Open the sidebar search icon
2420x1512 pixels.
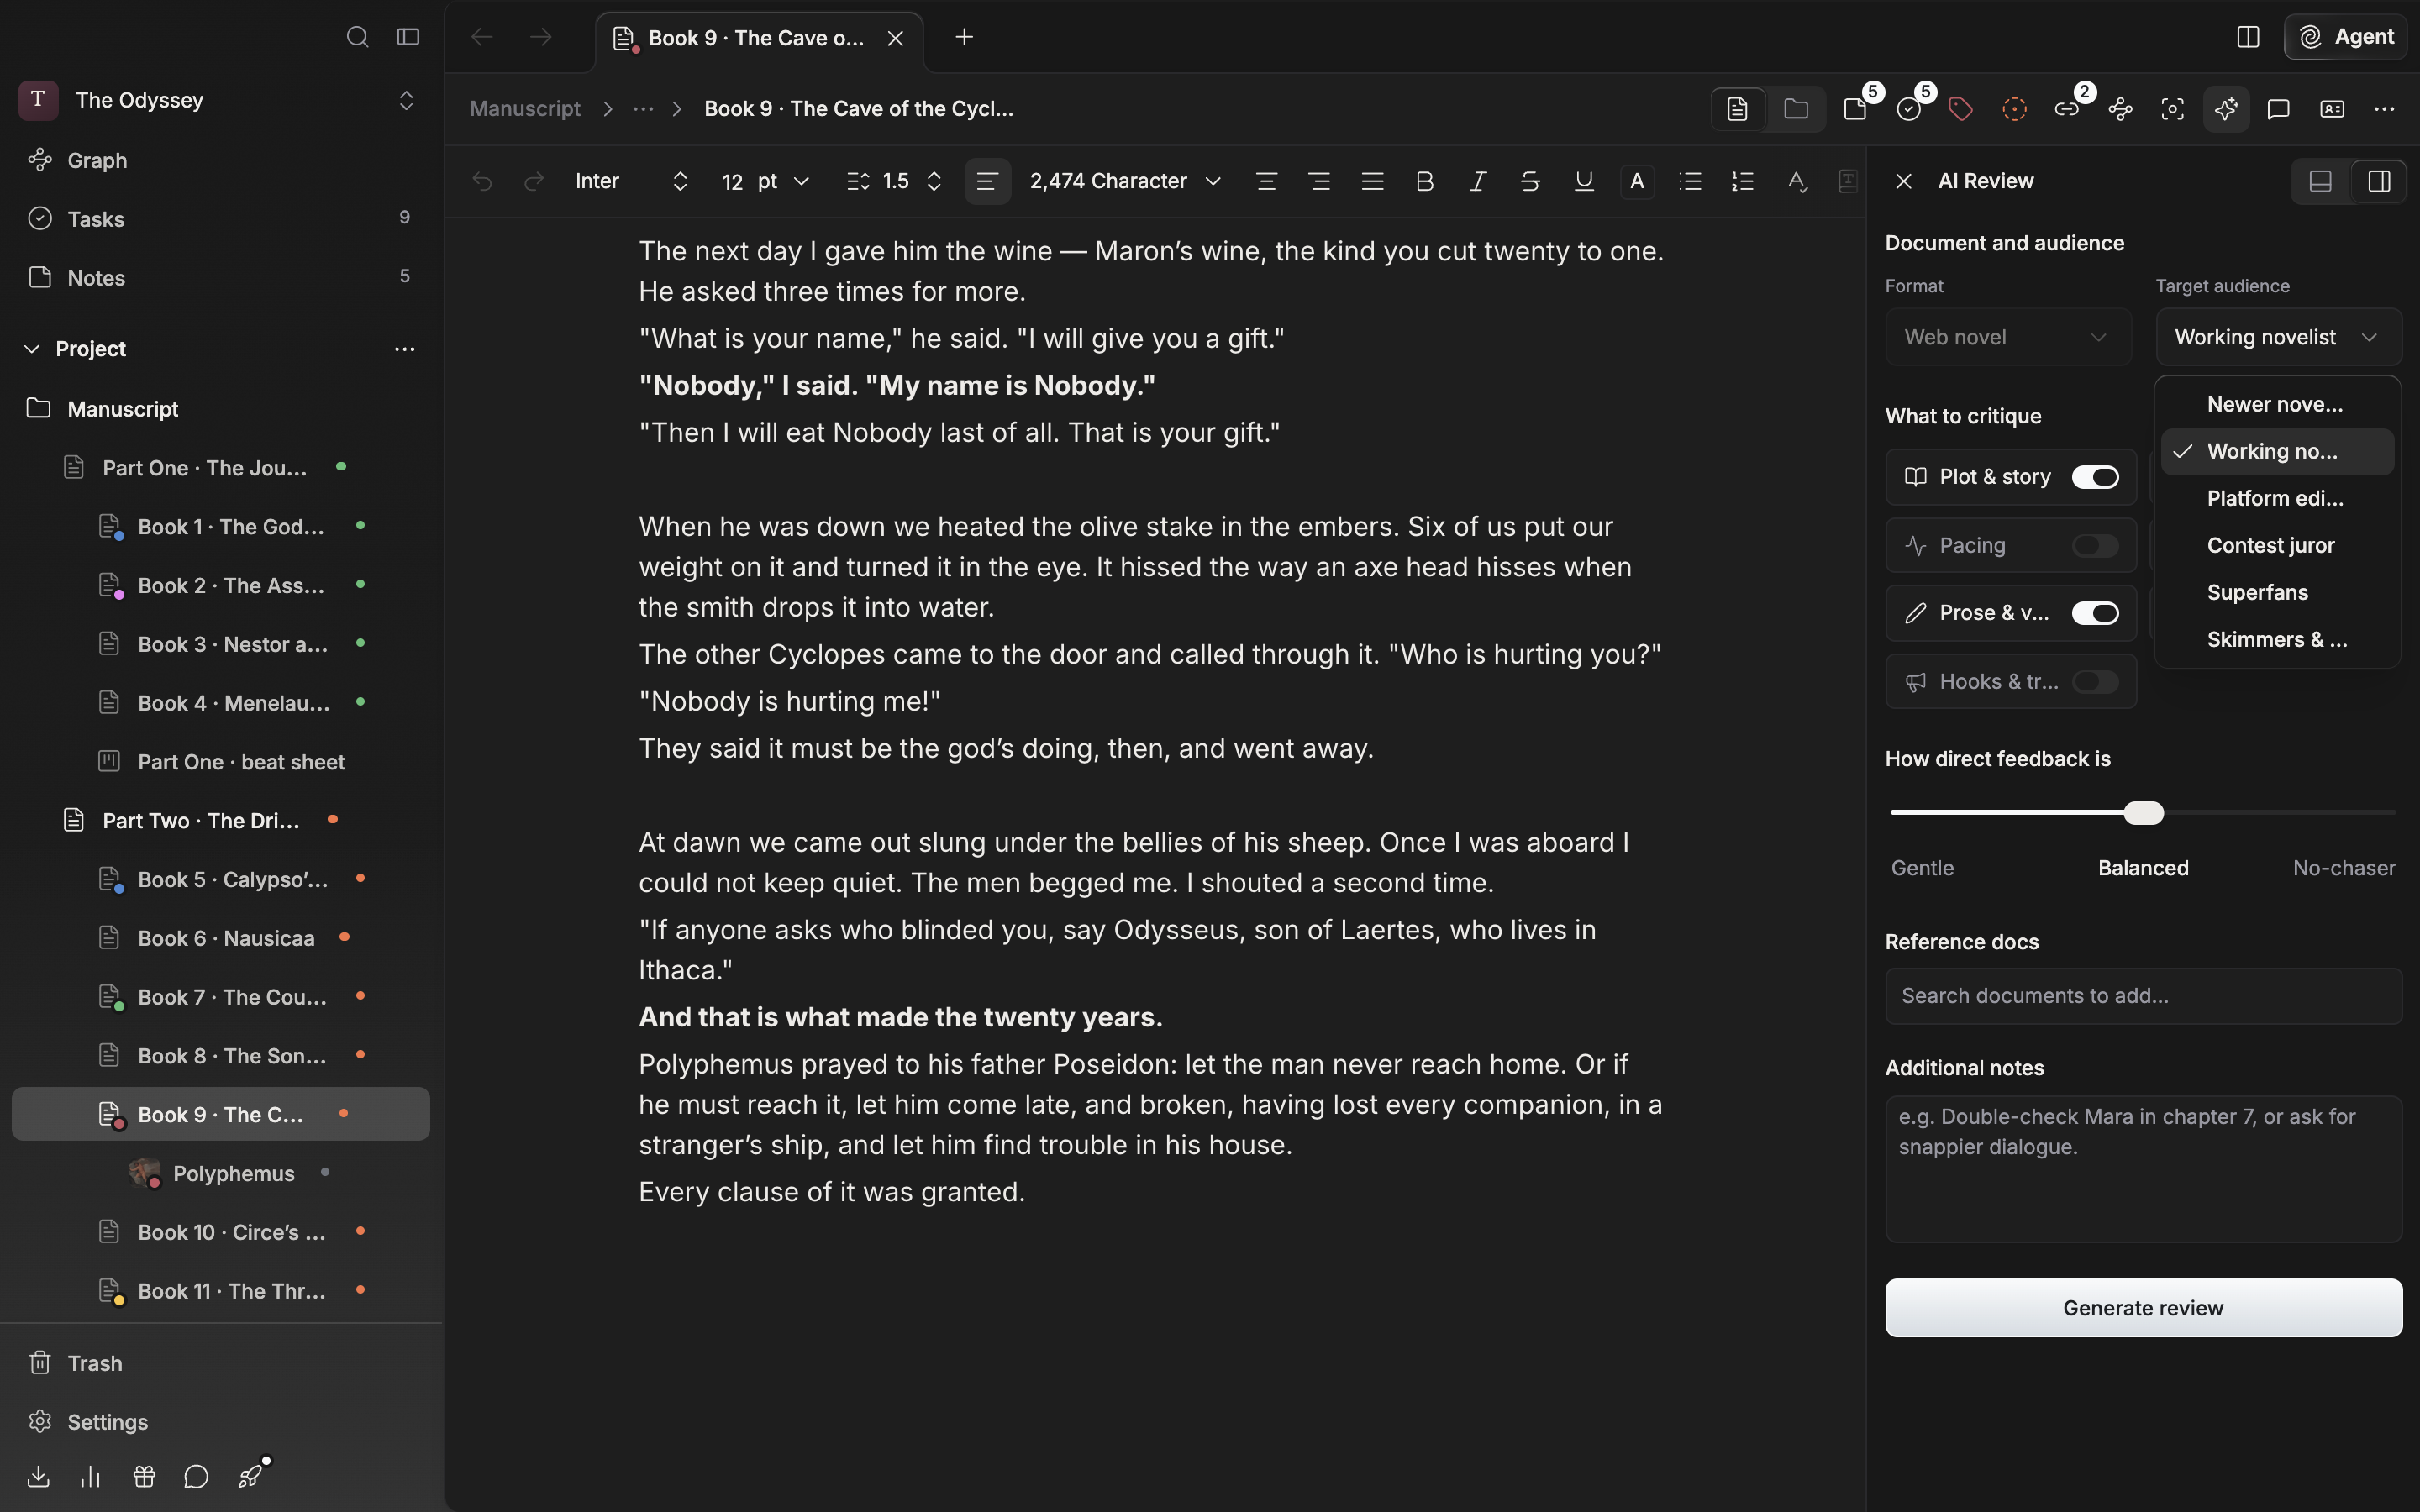click(357, 37)
